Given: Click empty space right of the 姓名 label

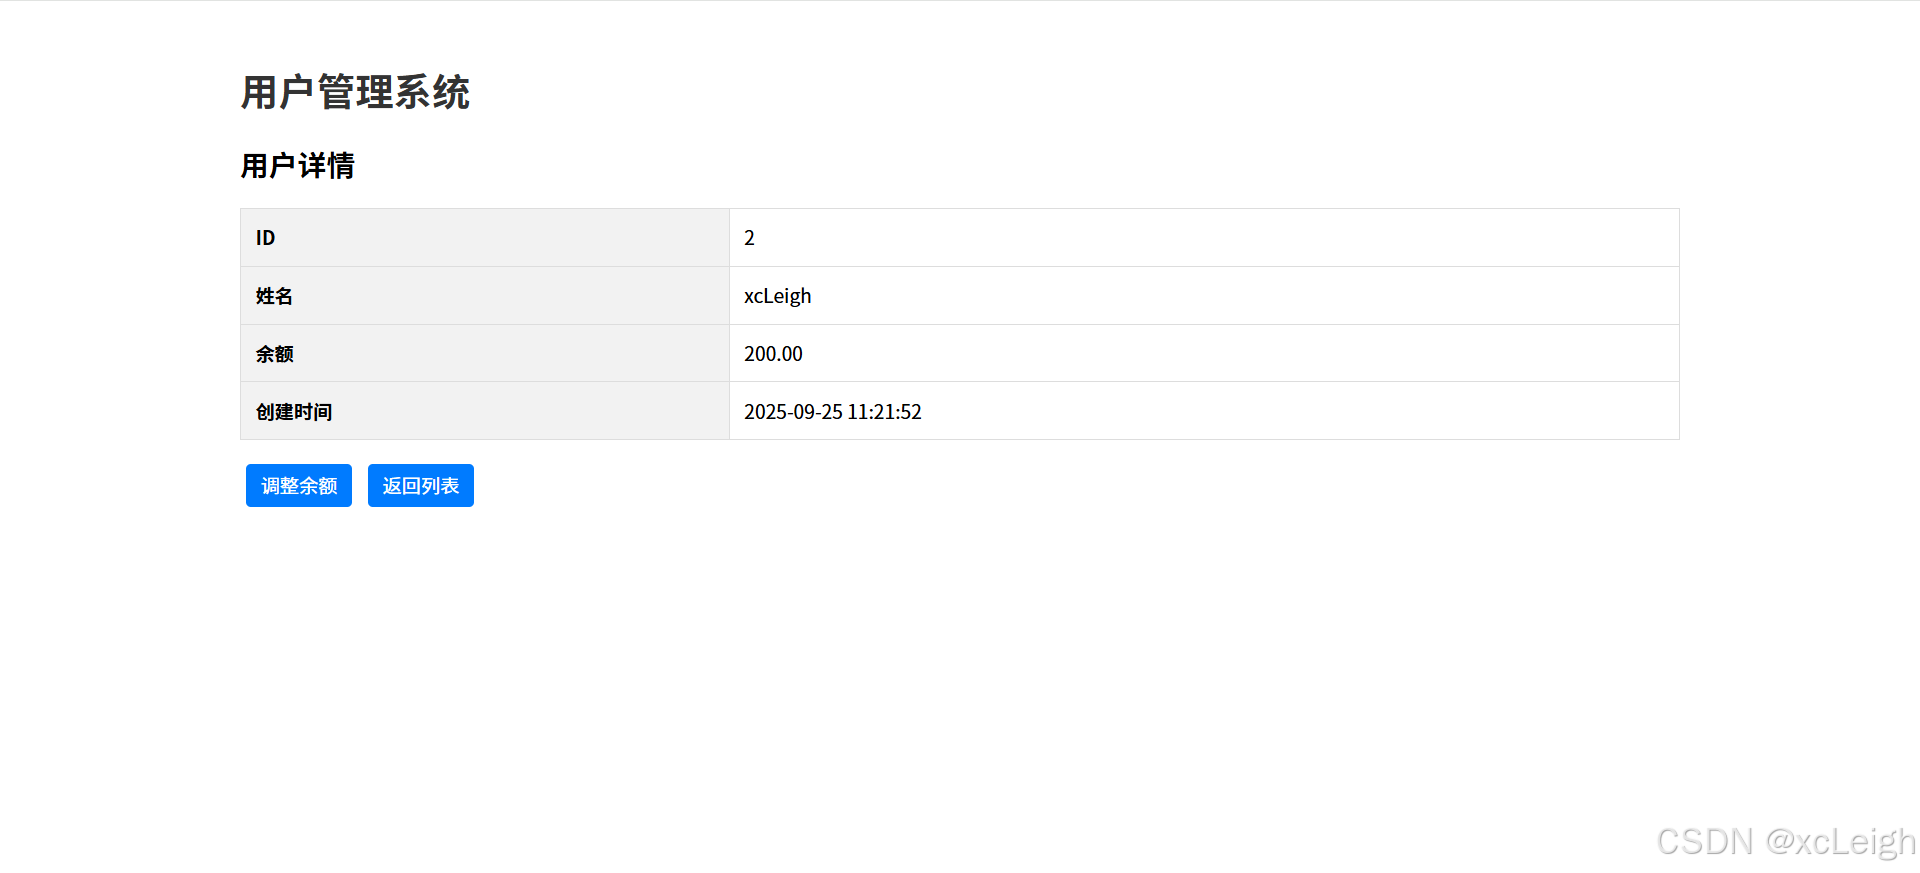Looking at the screenshot, I should tap(500, 296).
